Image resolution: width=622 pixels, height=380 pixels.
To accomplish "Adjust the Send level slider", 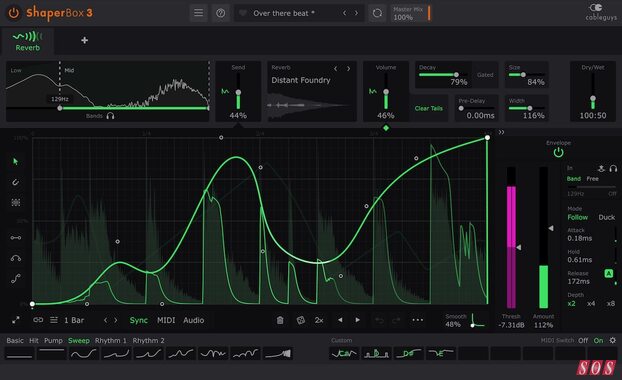I will point(238,92).
